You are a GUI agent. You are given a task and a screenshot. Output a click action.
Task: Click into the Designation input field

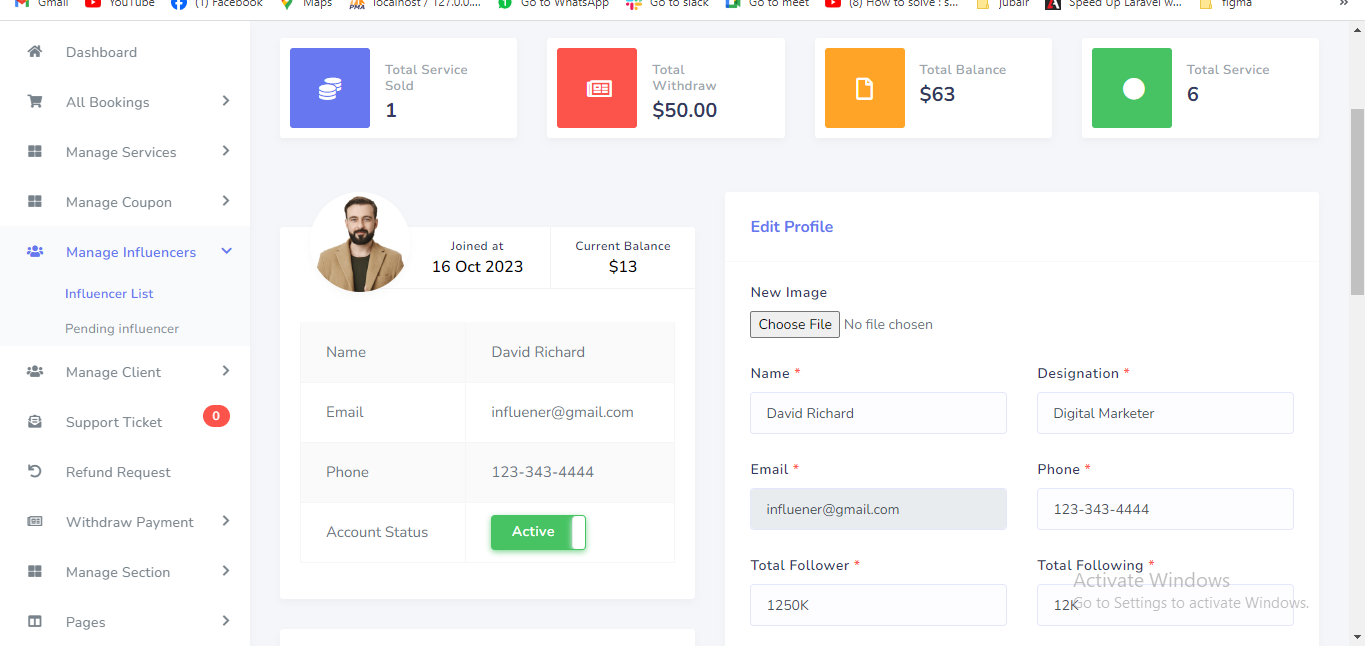point(1165,413)
